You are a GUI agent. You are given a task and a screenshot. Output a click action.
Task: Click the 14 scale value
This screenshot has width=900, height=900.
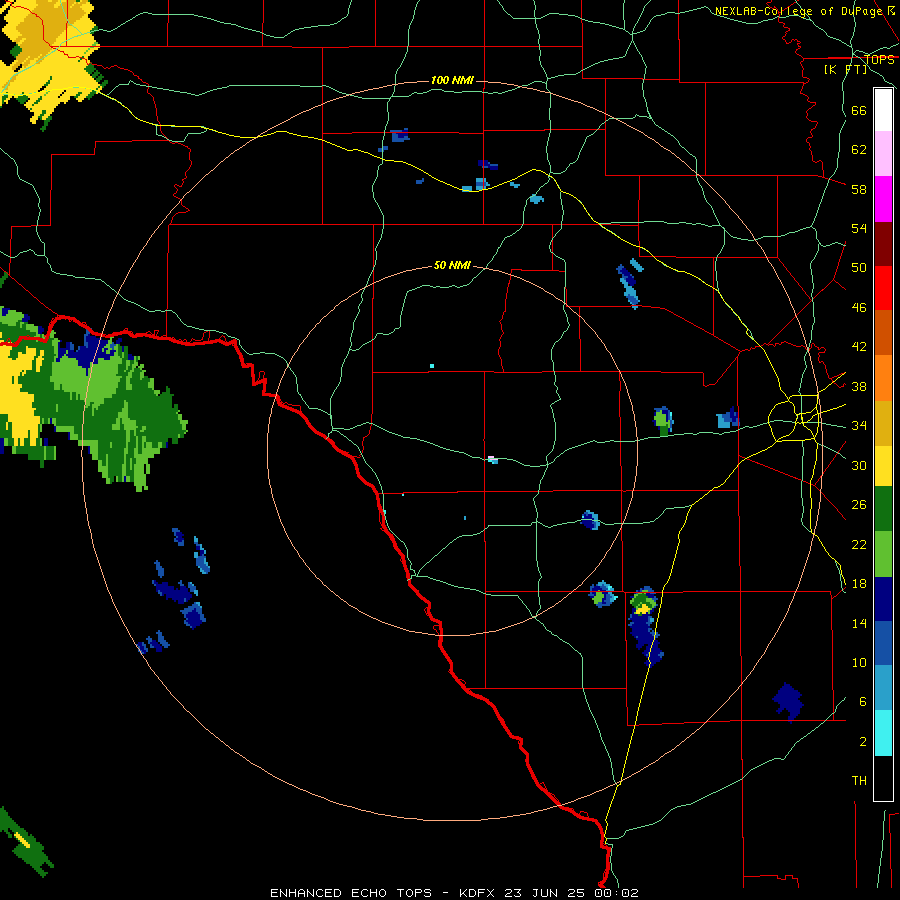[859, 623]
